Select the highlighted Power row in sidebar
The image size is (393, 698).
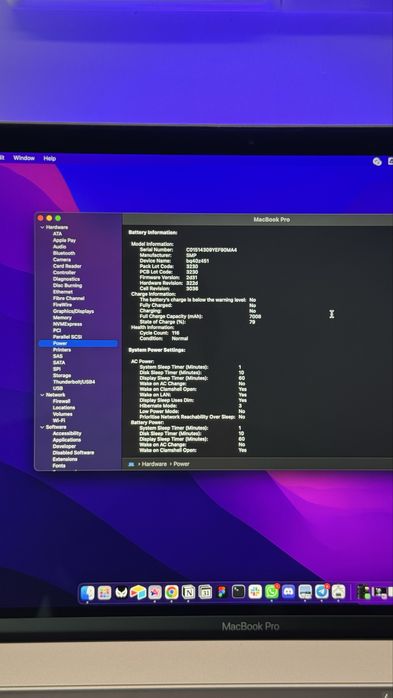pos(78,344)
